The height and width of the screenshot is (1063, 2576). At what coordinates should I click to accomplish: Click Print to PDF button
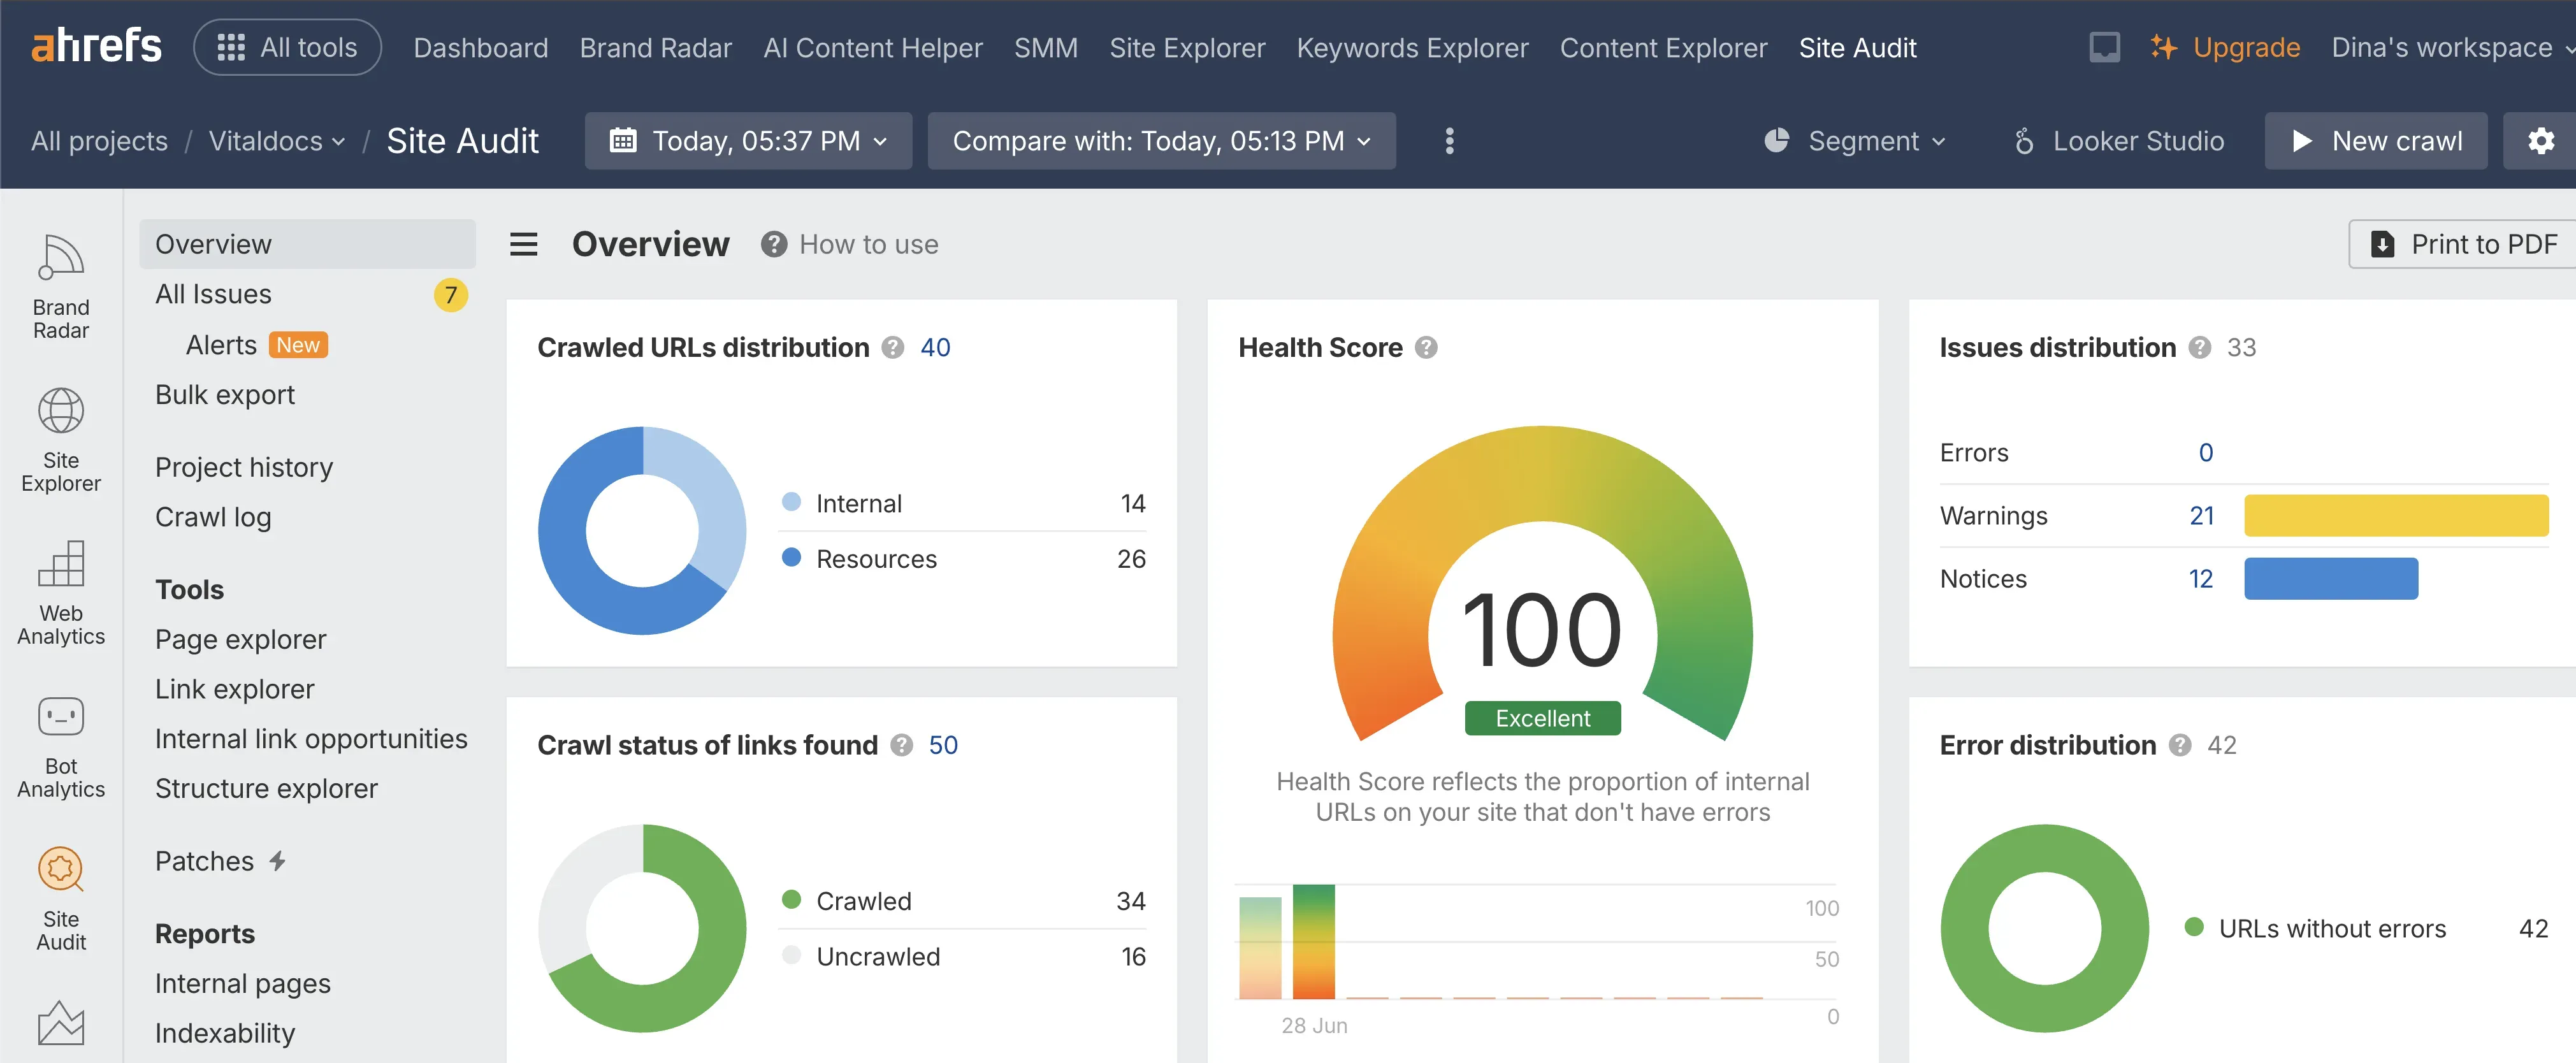tap(2463, 244)
